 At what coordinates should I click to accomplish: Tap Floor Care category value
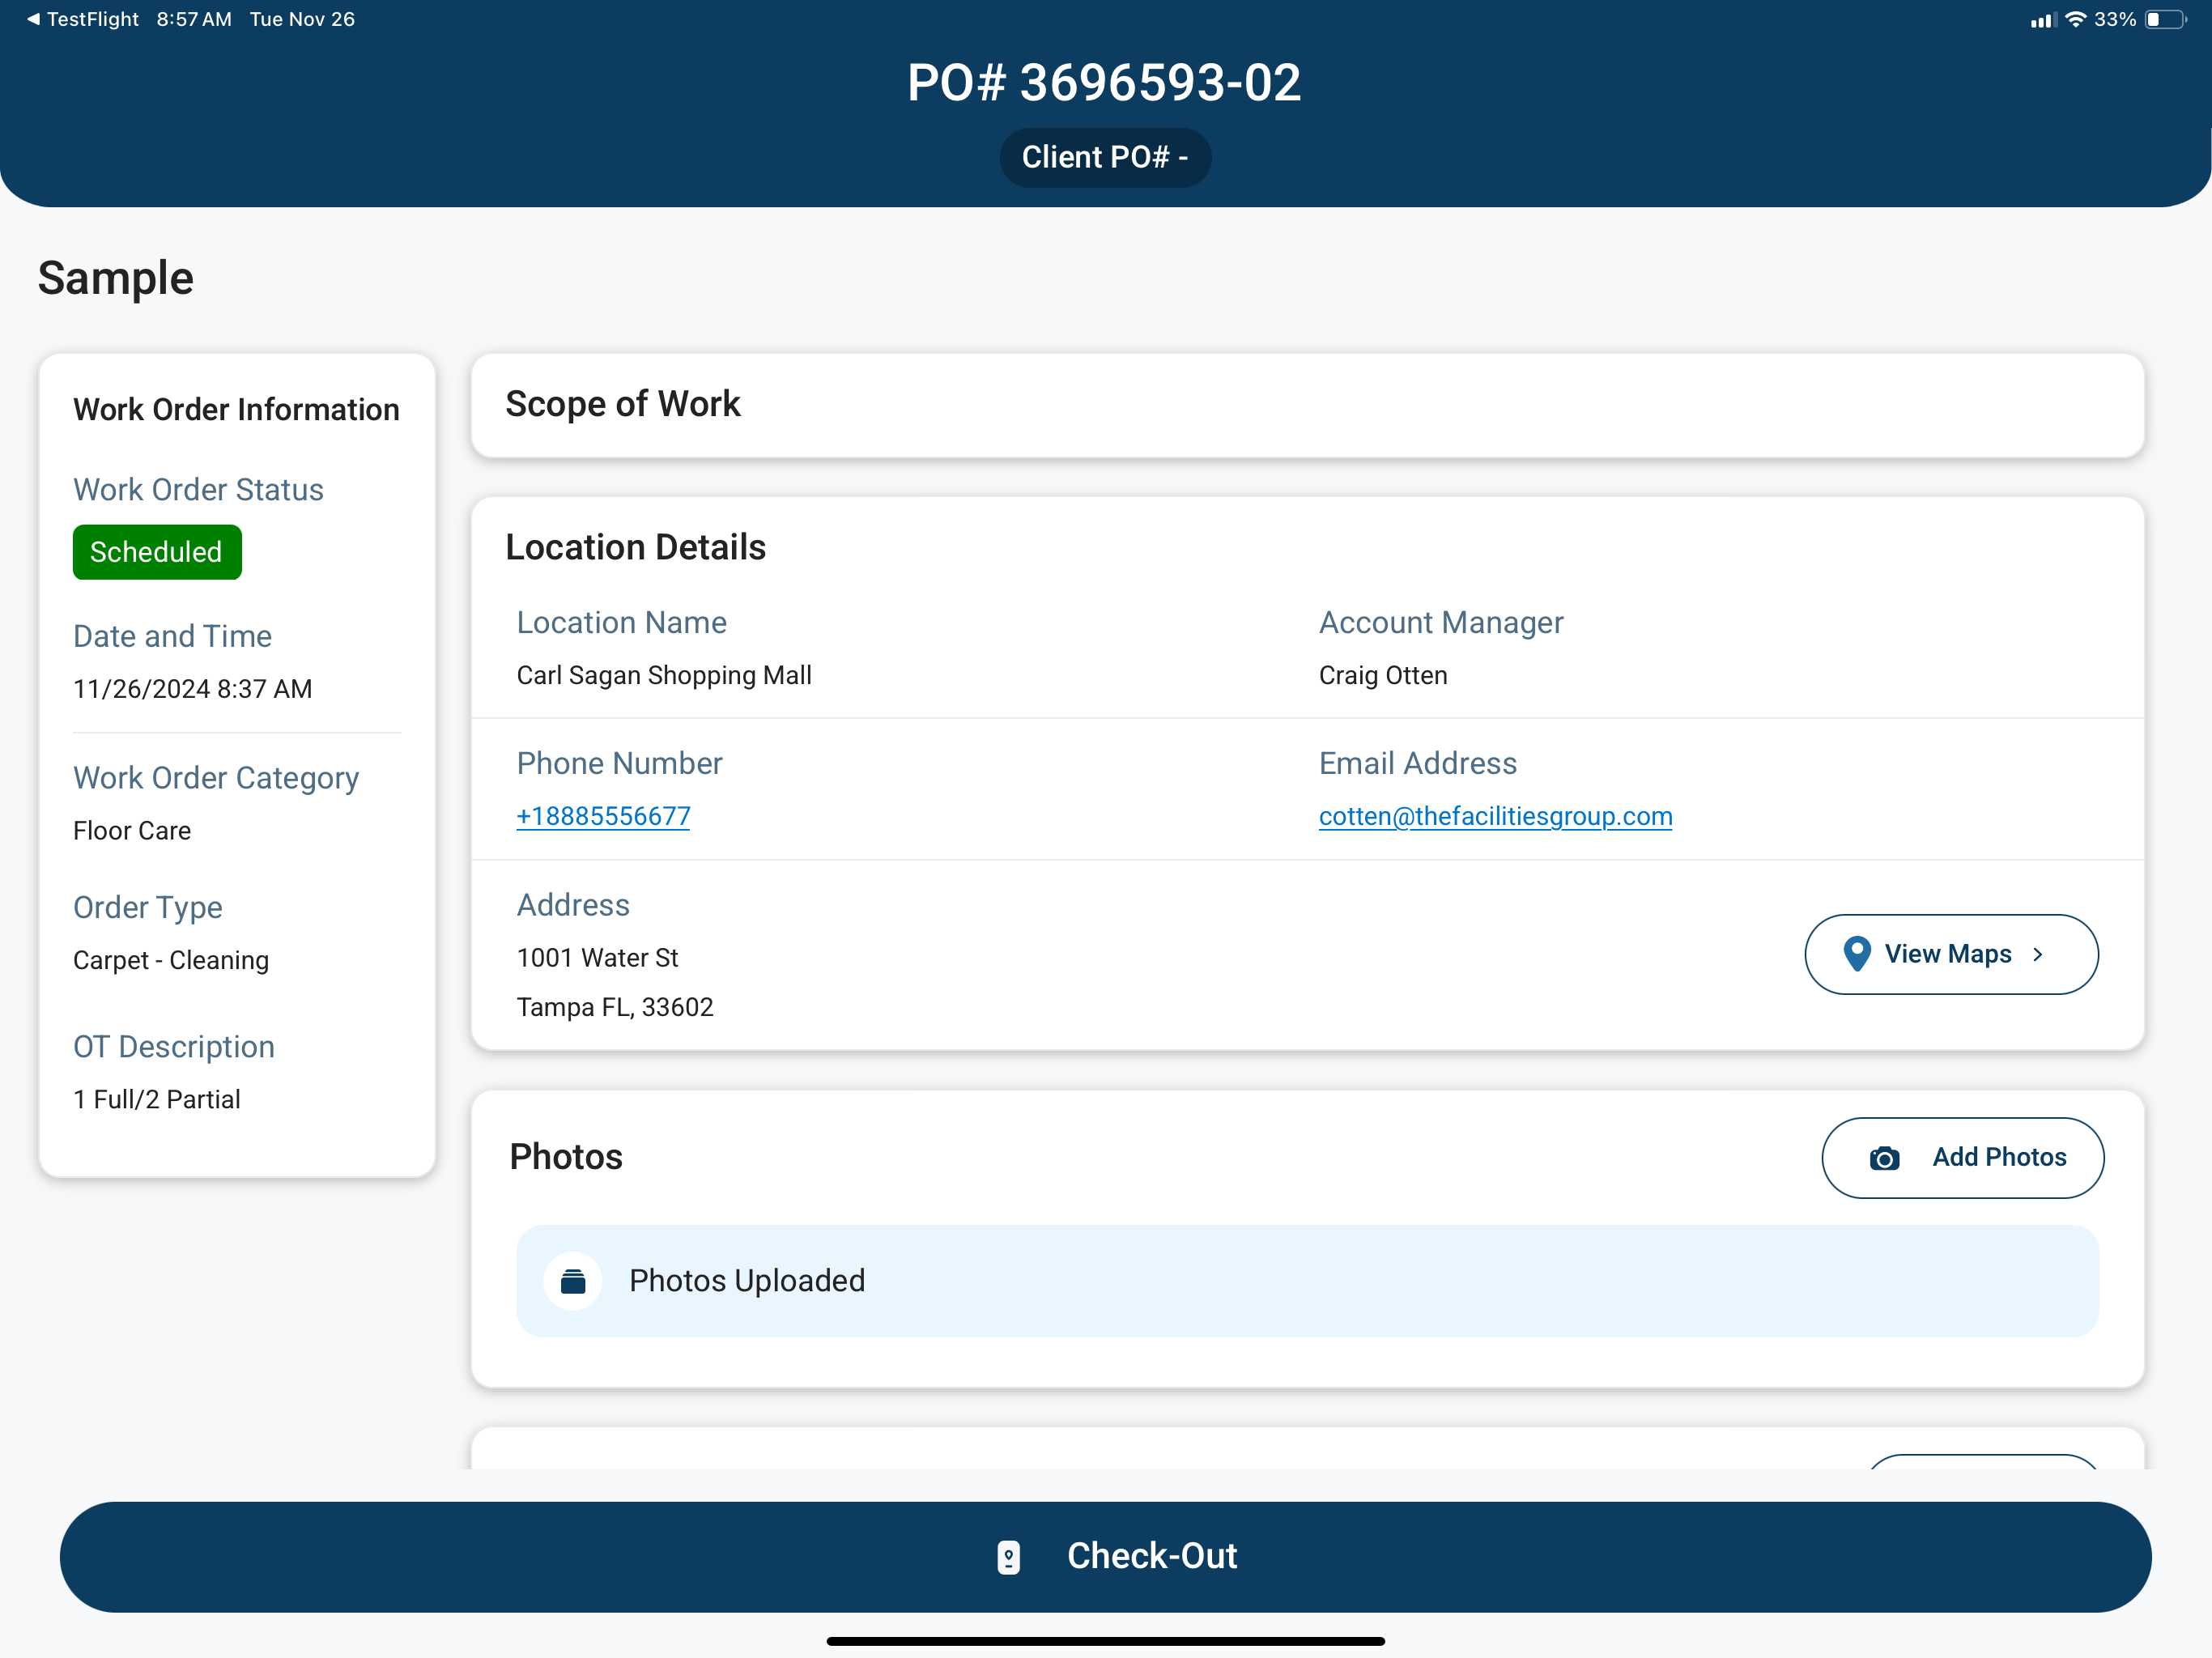click(132, 831)
